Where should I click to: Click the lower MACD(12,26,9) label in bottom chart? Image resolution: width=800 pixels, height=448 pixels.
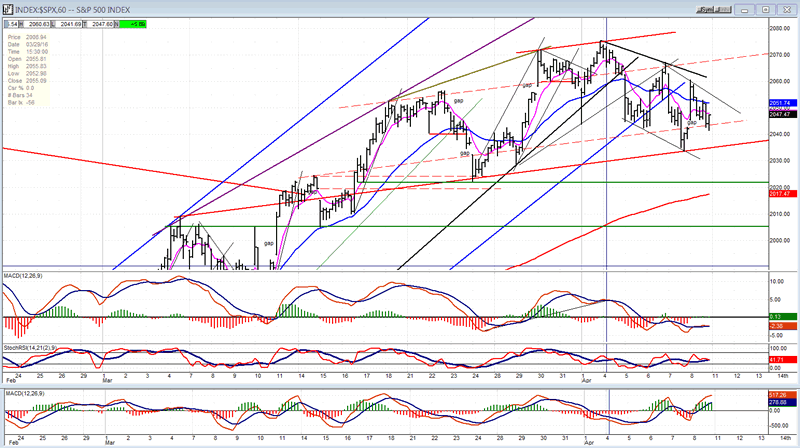point(25,393)
